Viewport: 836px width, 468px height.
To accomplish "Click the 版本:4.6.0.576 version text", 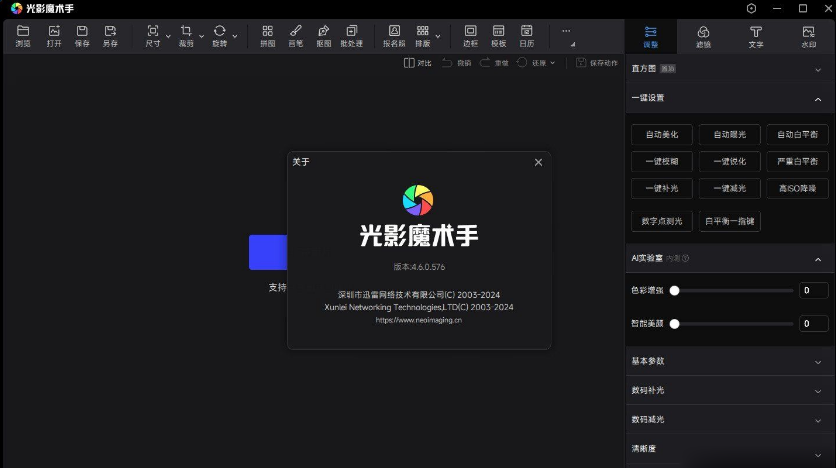I will (x=419, y=267).
